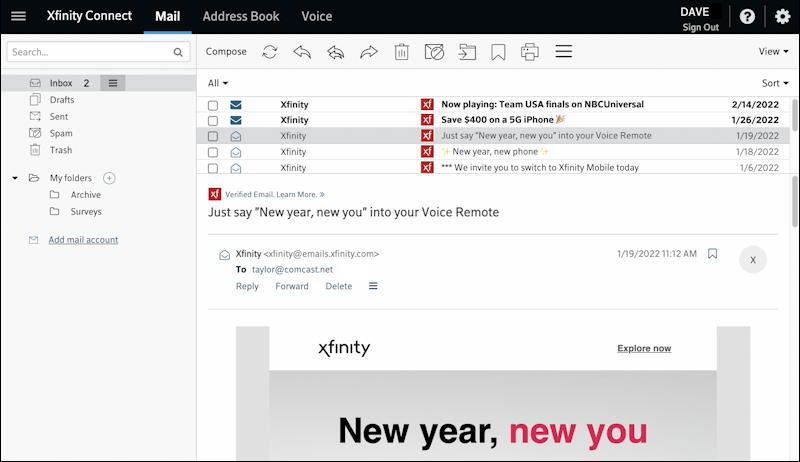This screenshot has height=462, width=800.
Task: Toggle unread envelope icon for Team USA email
Action: click(x=236, y=105)
